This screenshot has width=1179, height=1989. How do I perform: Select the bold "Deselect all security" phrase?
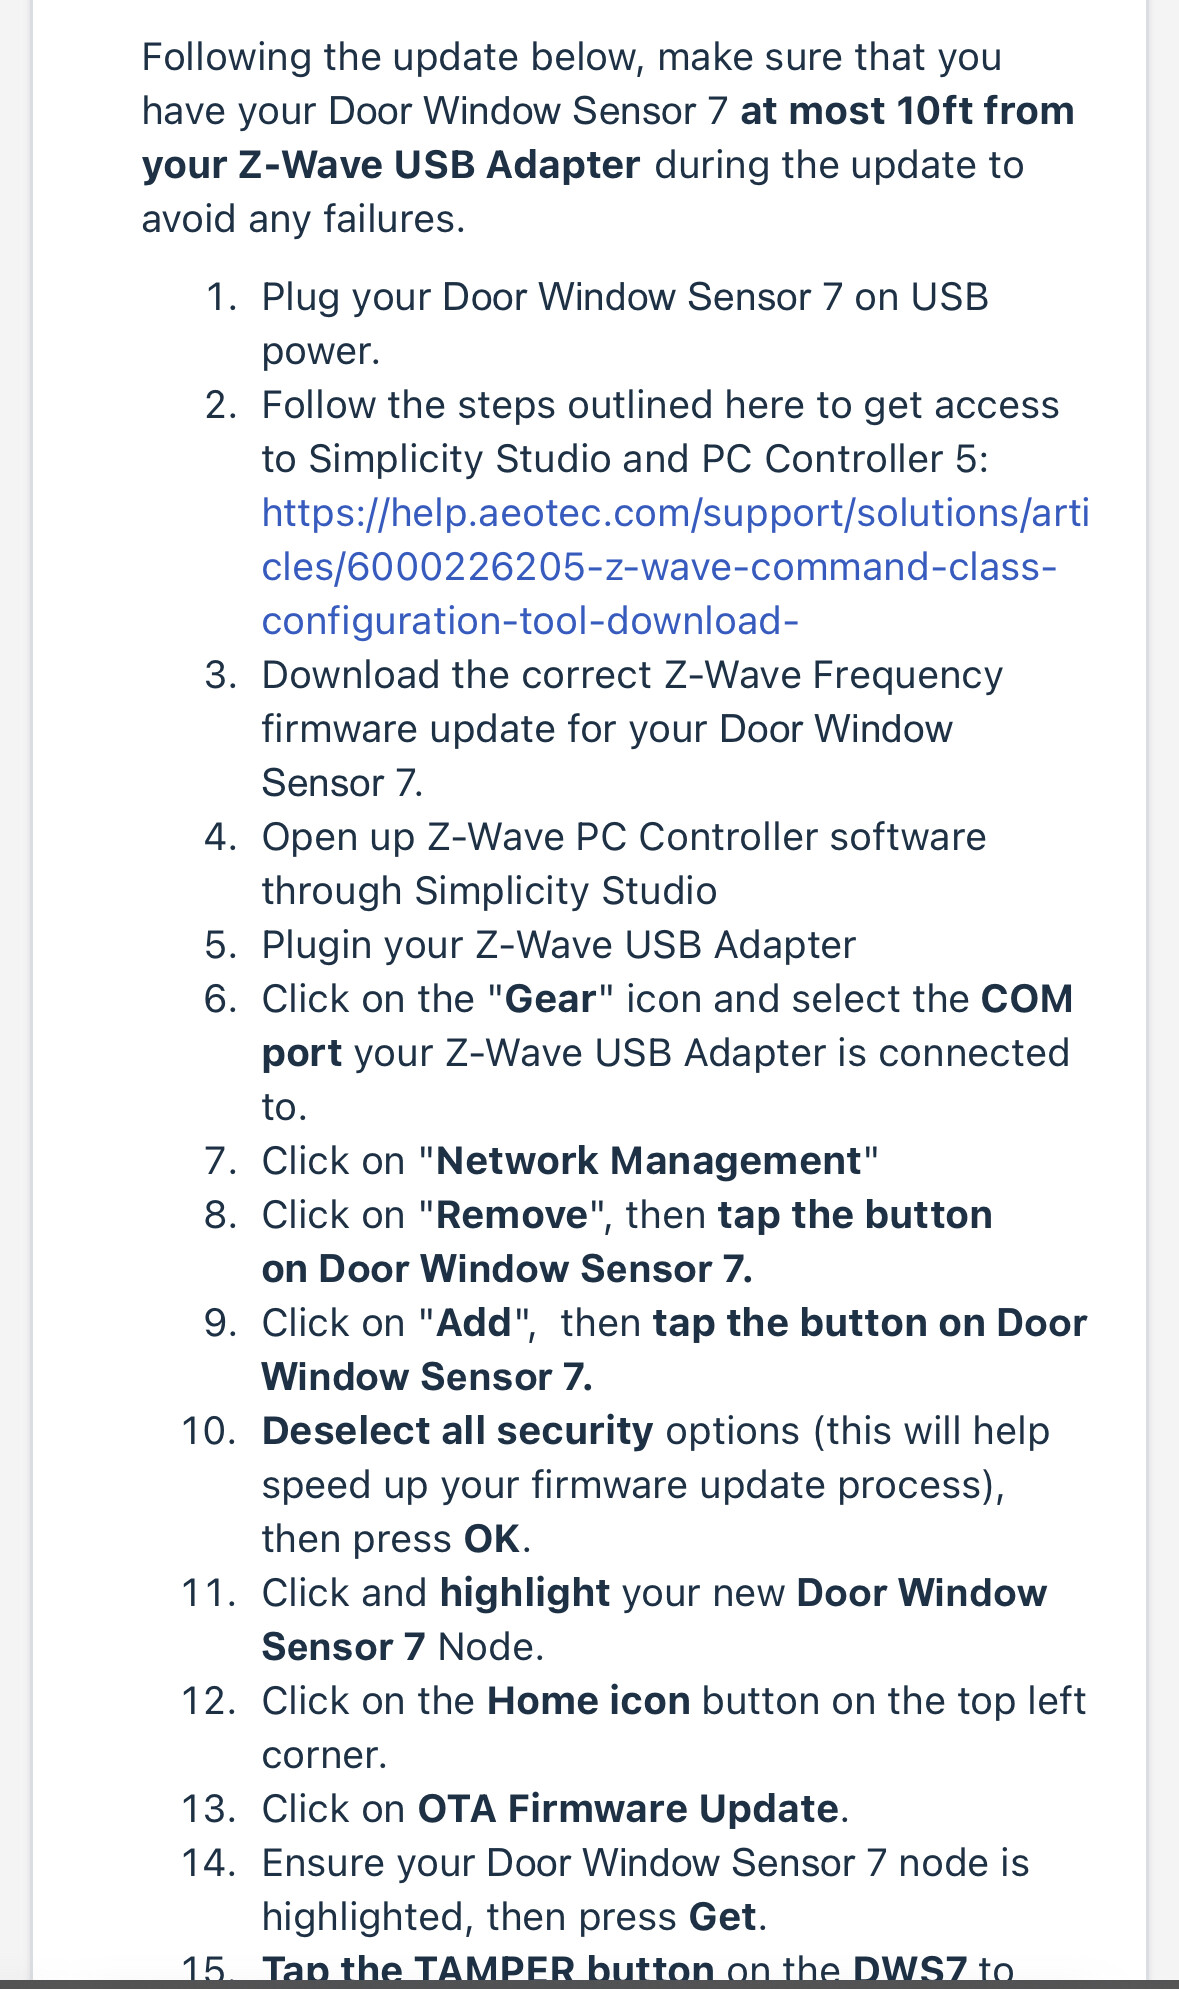click(457, 1431)
